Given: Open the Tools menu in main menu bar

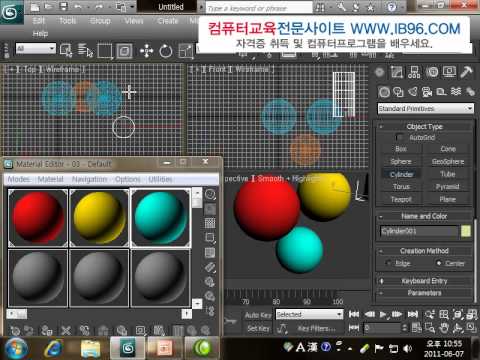Looking at the screenshot, I should (68, 21).
